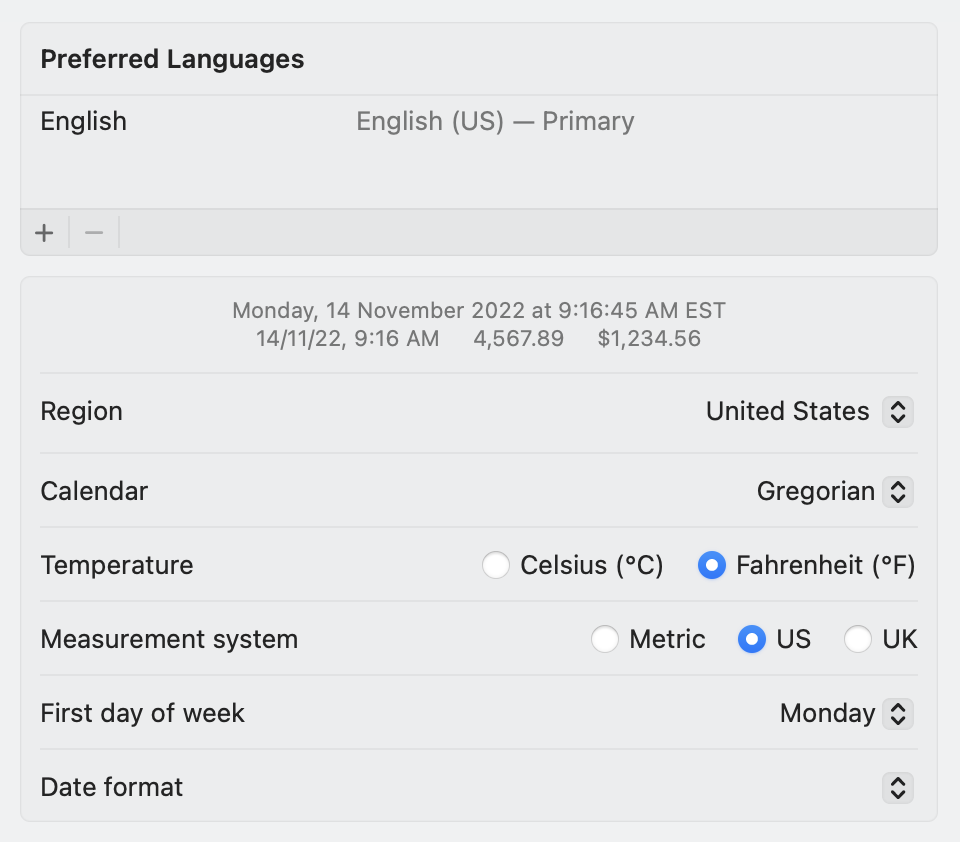Choose the Metric measurement system
Viewport: 960px width, 842px height.
(x=605, y=640)
